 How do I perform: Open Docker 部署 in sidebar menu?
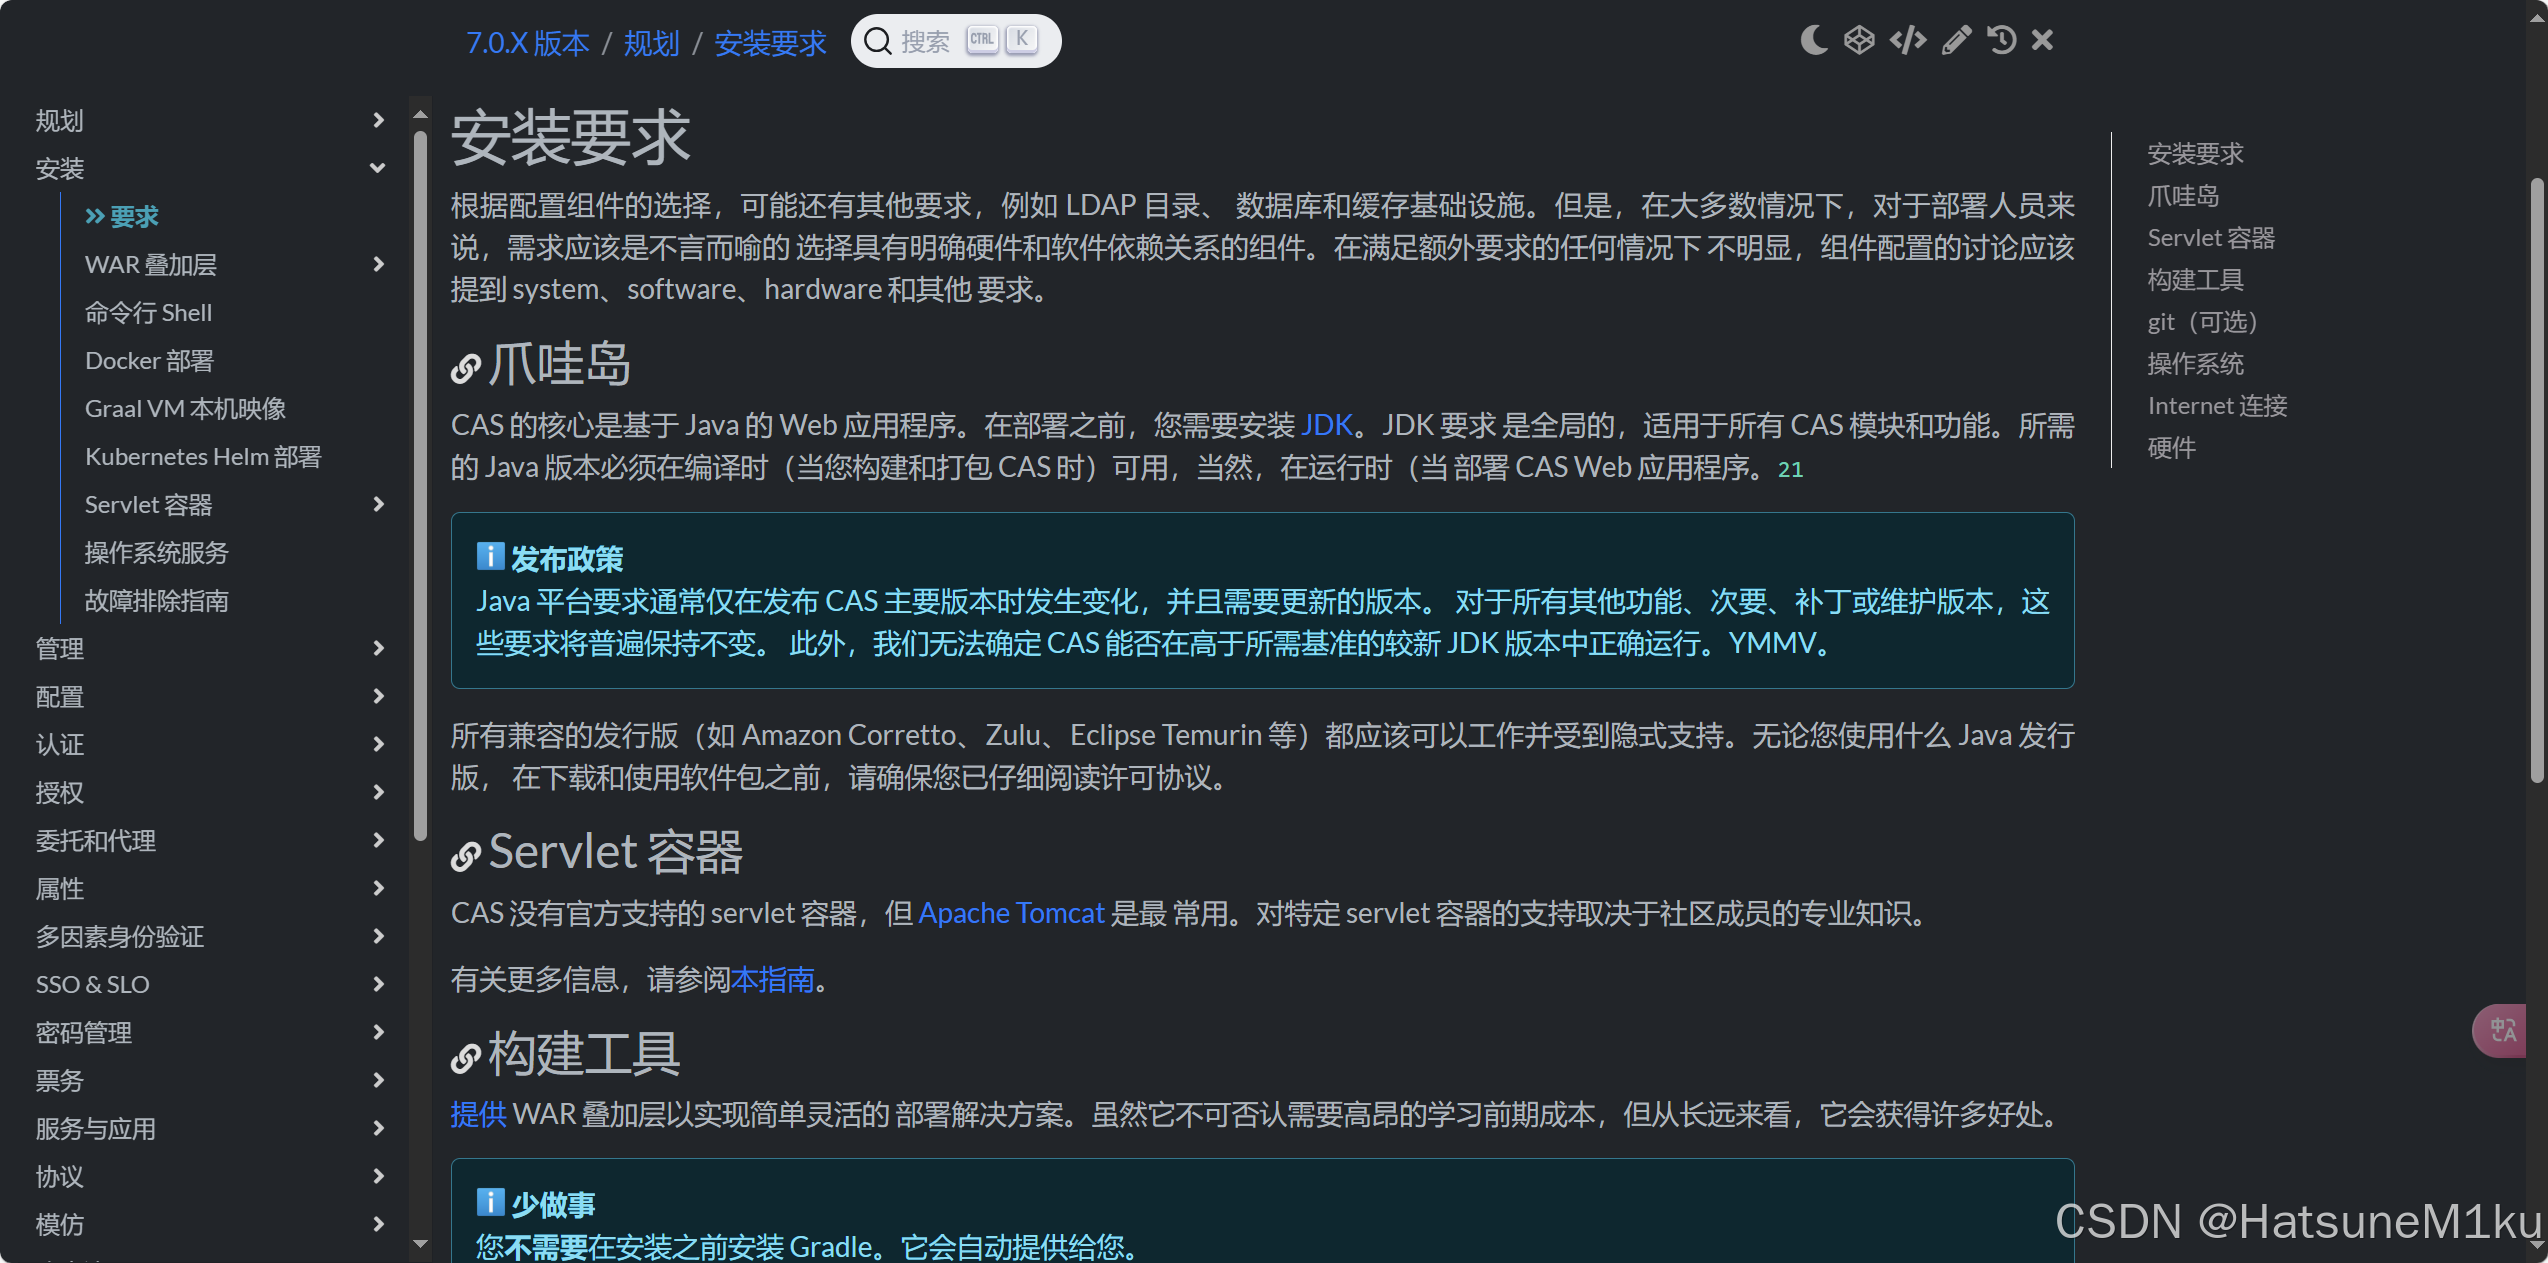pyautogui.click(x=149, y=361)
